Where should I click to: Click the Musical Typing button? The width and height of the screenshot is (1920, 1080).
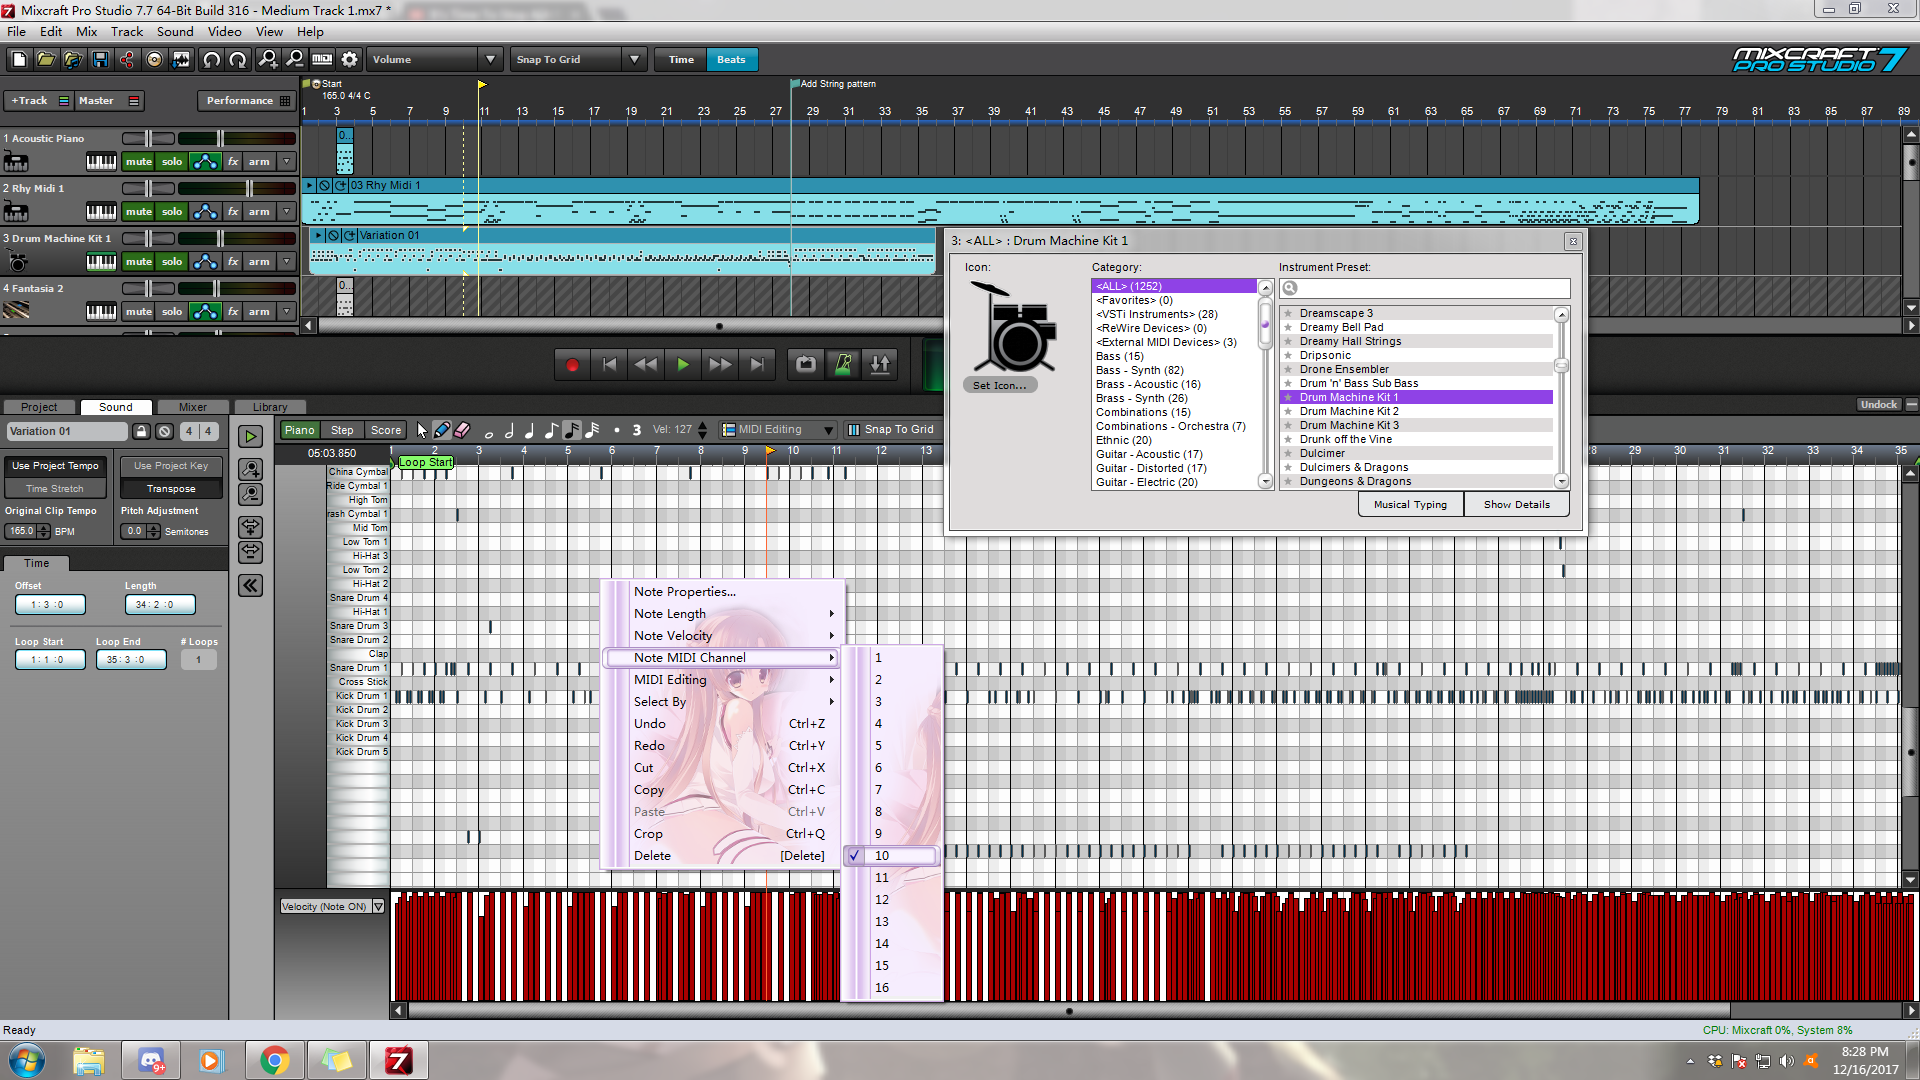point(1410,504)
